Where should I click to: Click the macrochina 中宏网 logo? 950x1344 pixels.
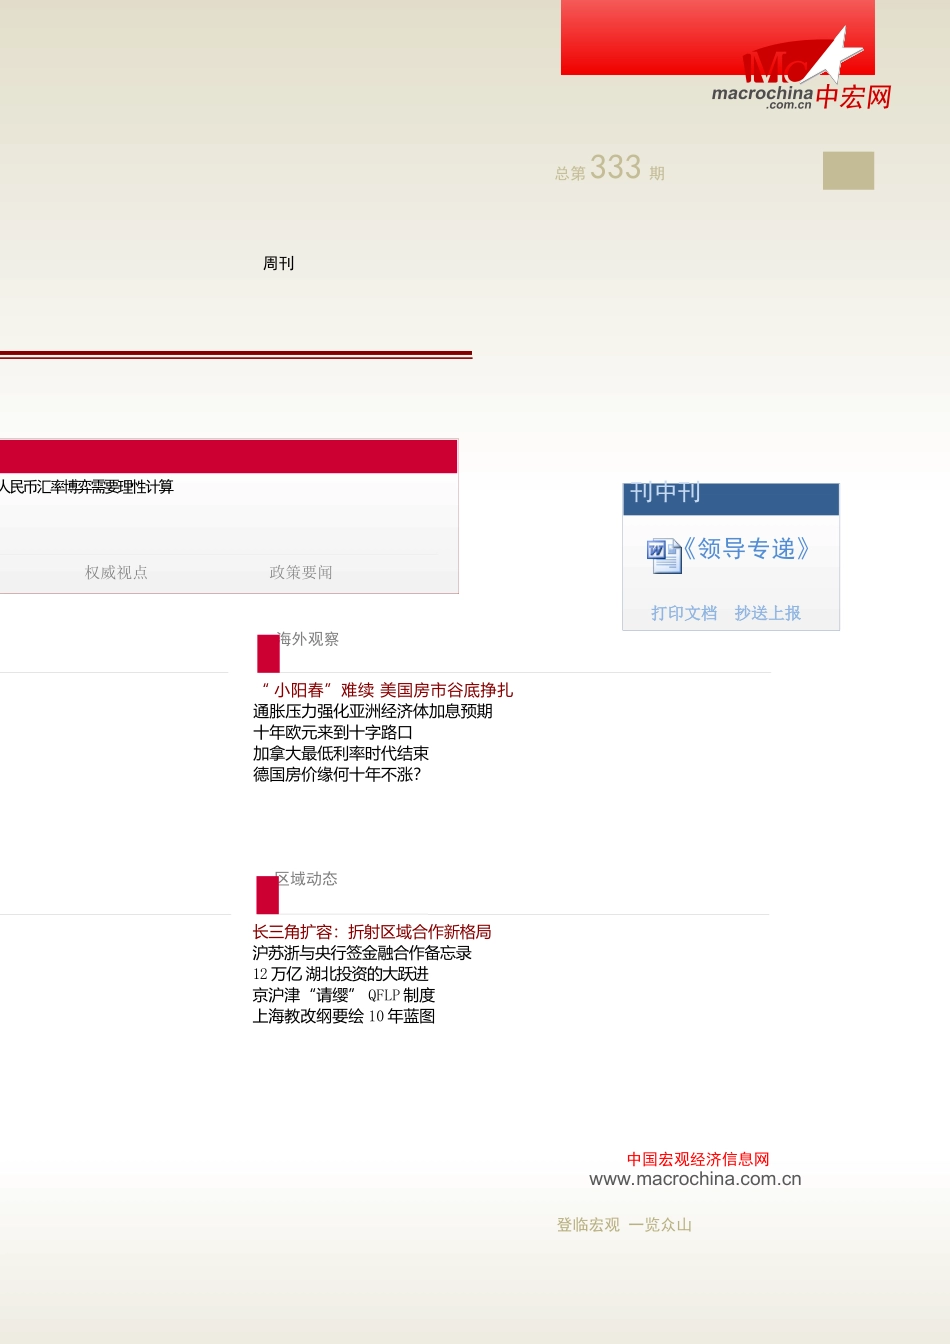tap(801, 70)
